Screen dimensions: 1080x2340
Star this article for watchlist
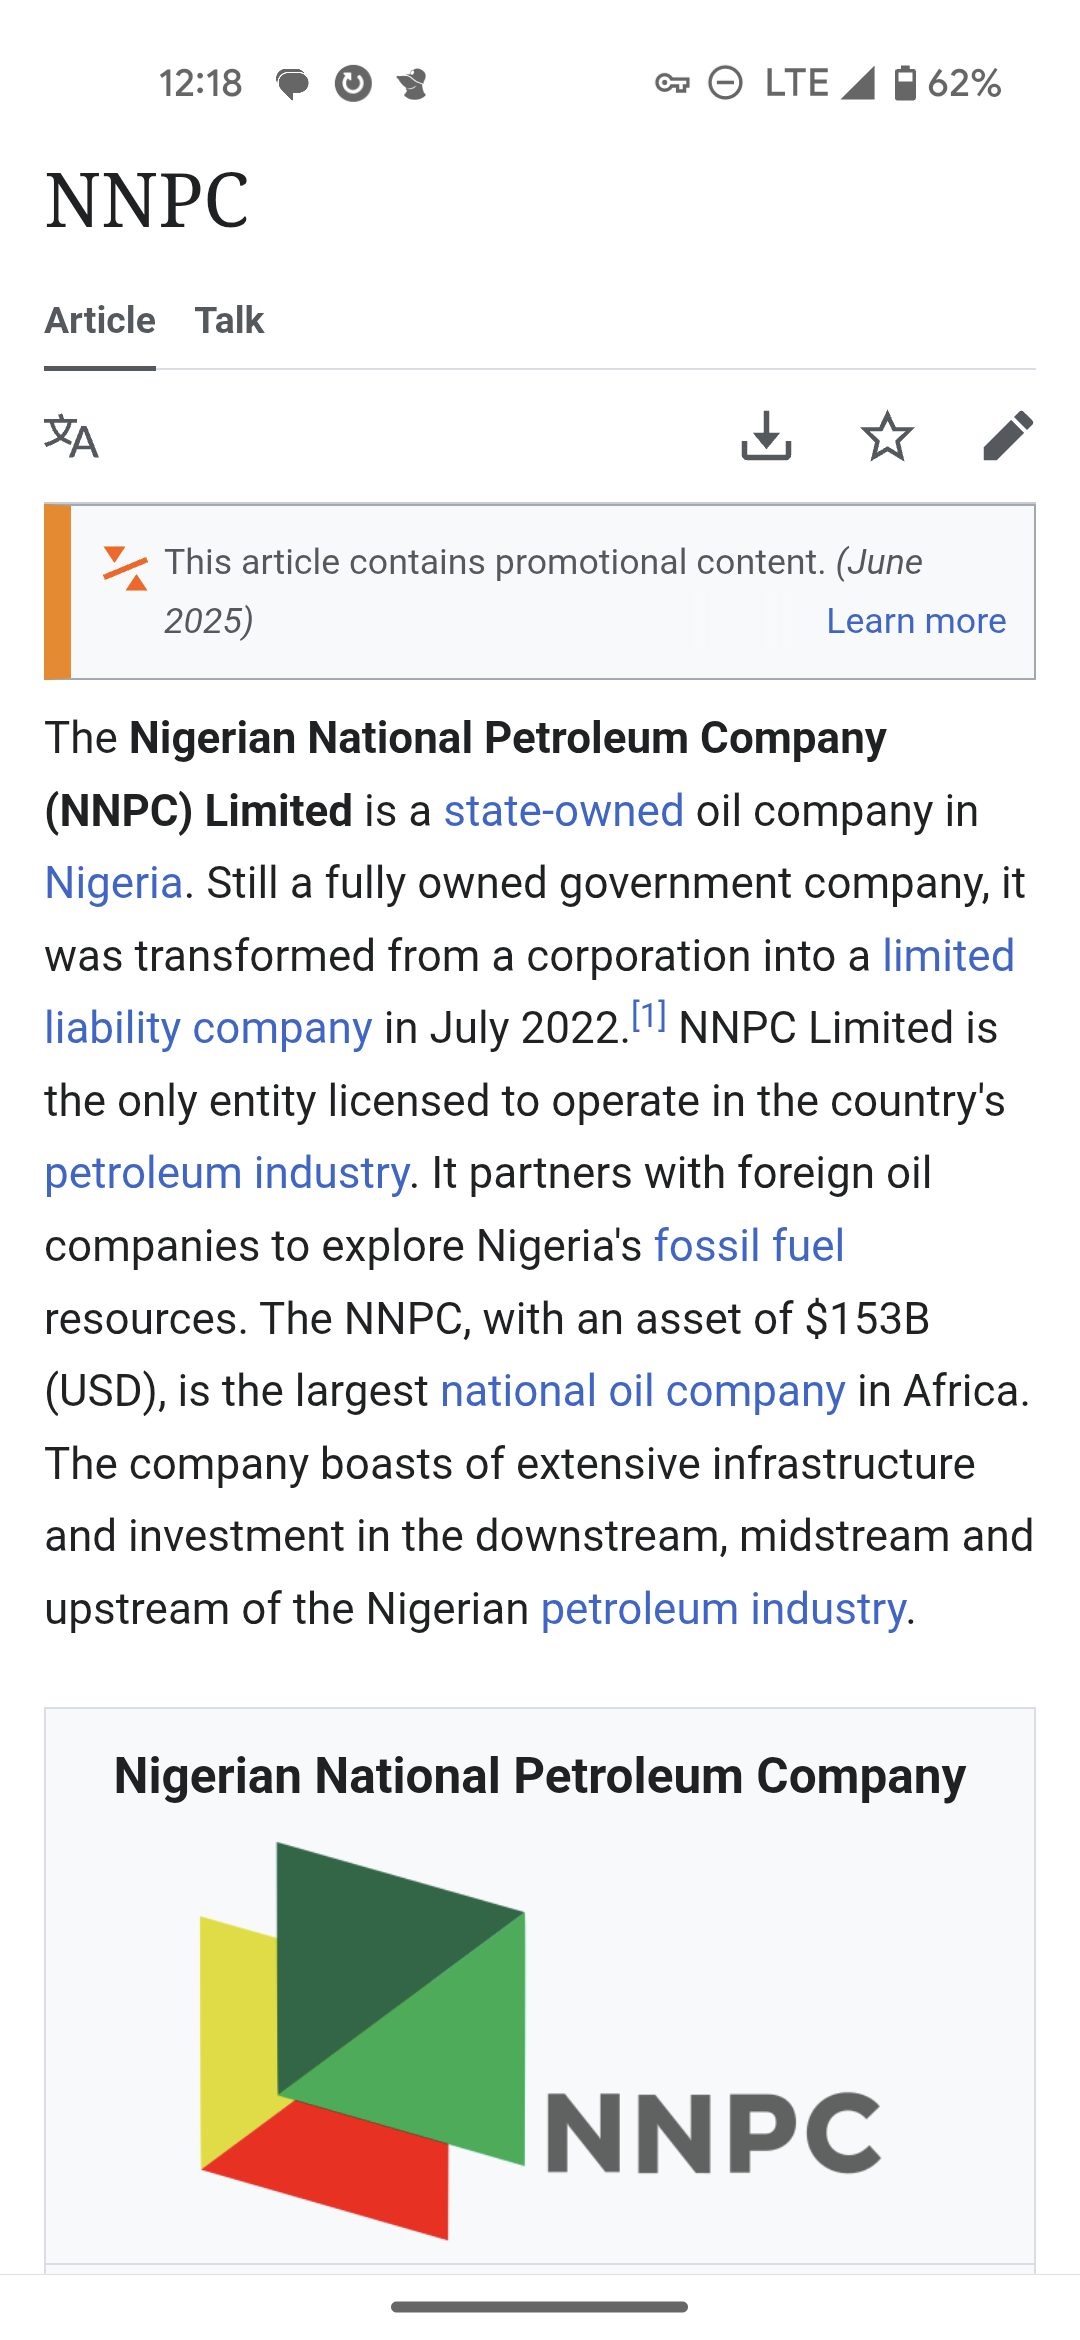[887, 436]
